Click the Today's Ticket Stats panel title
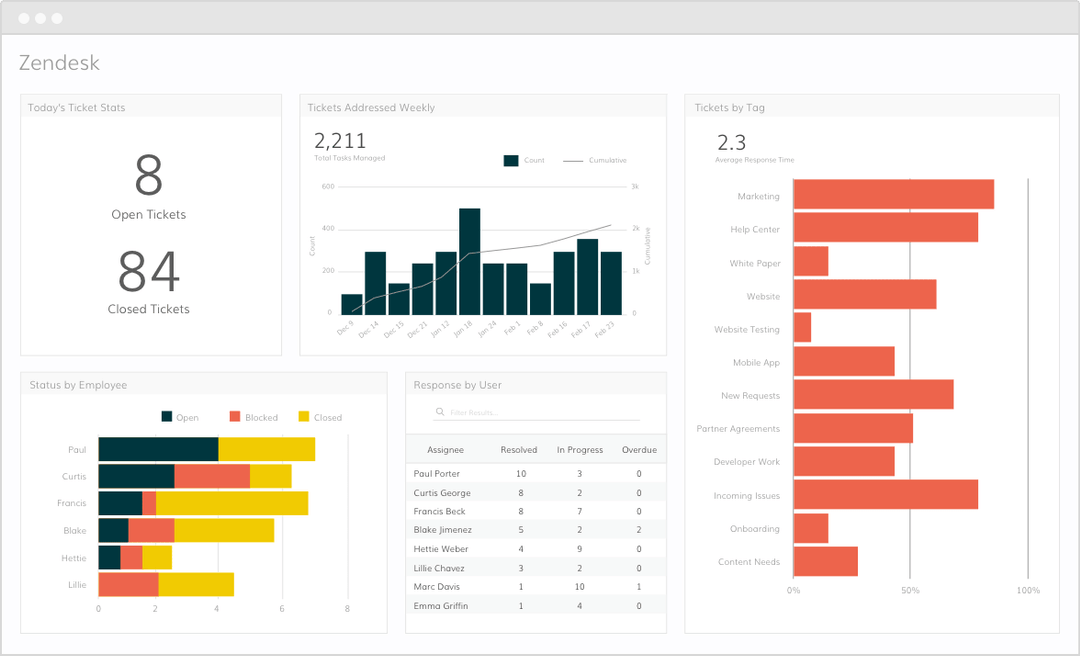This screenshot has width=1080, height=656. (76, 107)
